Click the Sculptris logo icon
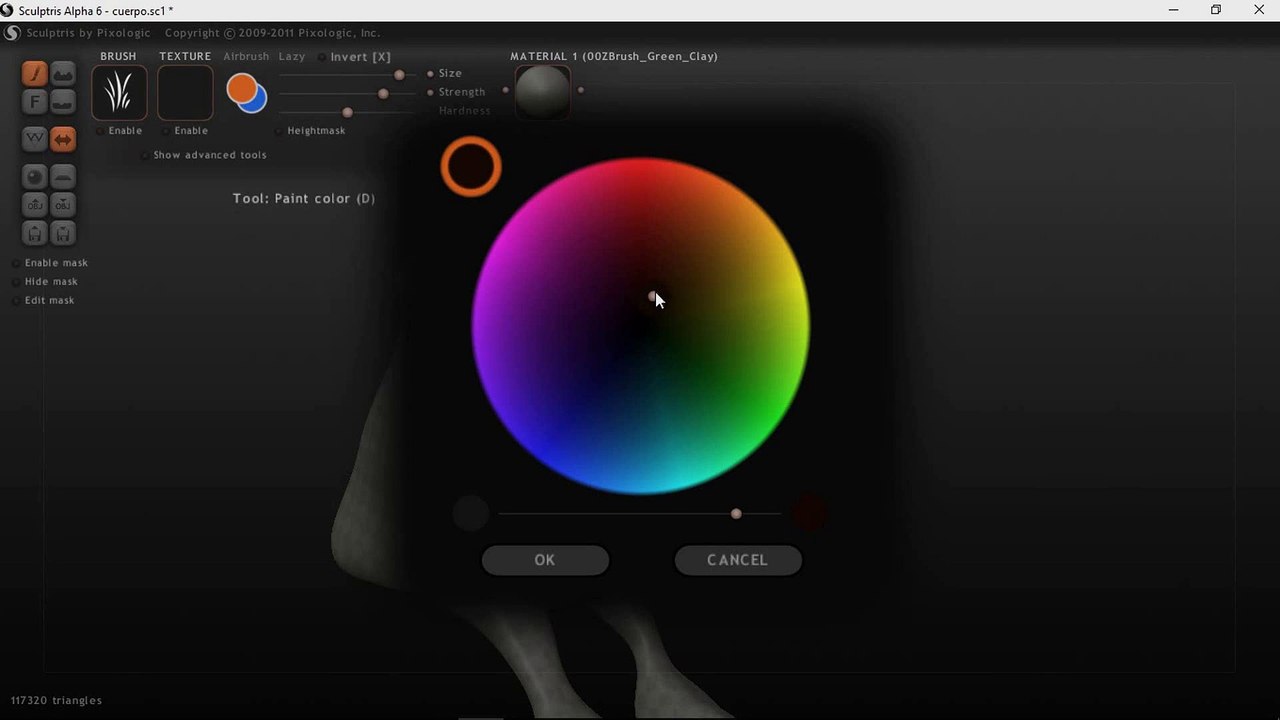1280x720 pixels. (12, 33)
